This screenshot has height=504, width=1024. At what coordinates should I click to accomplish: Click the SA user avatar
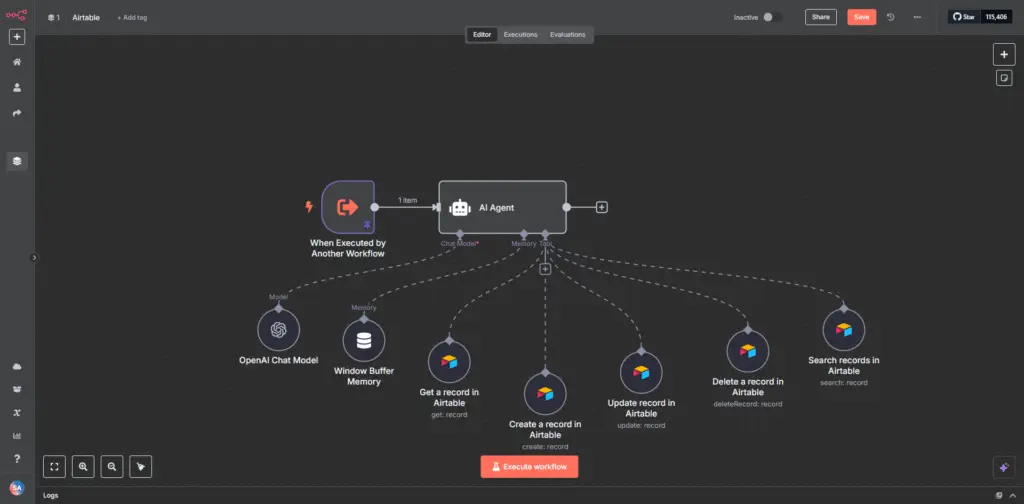coord(17,488)
